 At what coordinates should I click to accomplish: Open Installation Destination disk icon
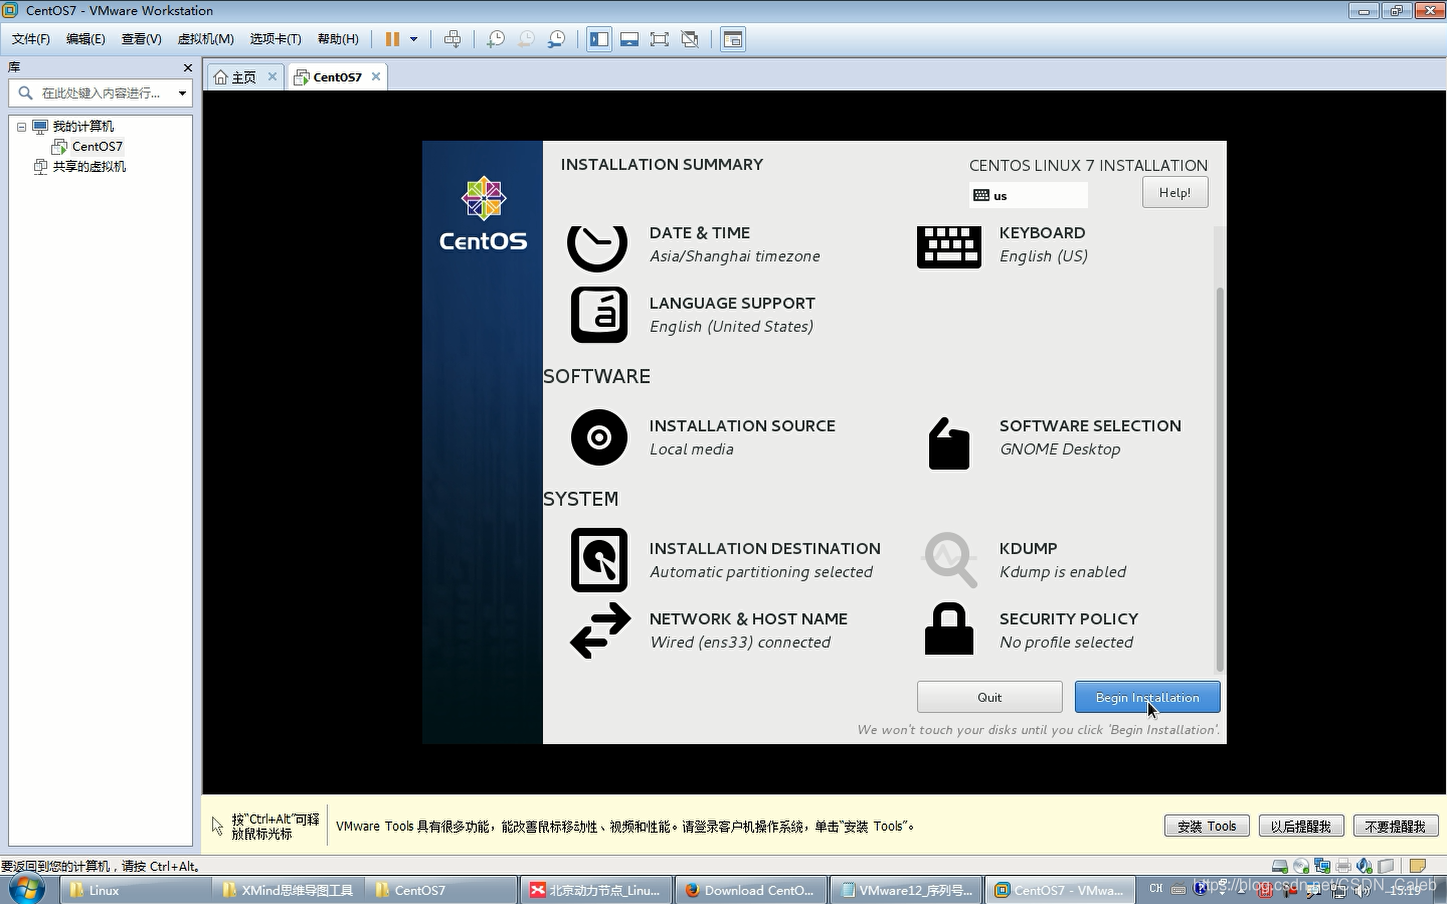599,560
